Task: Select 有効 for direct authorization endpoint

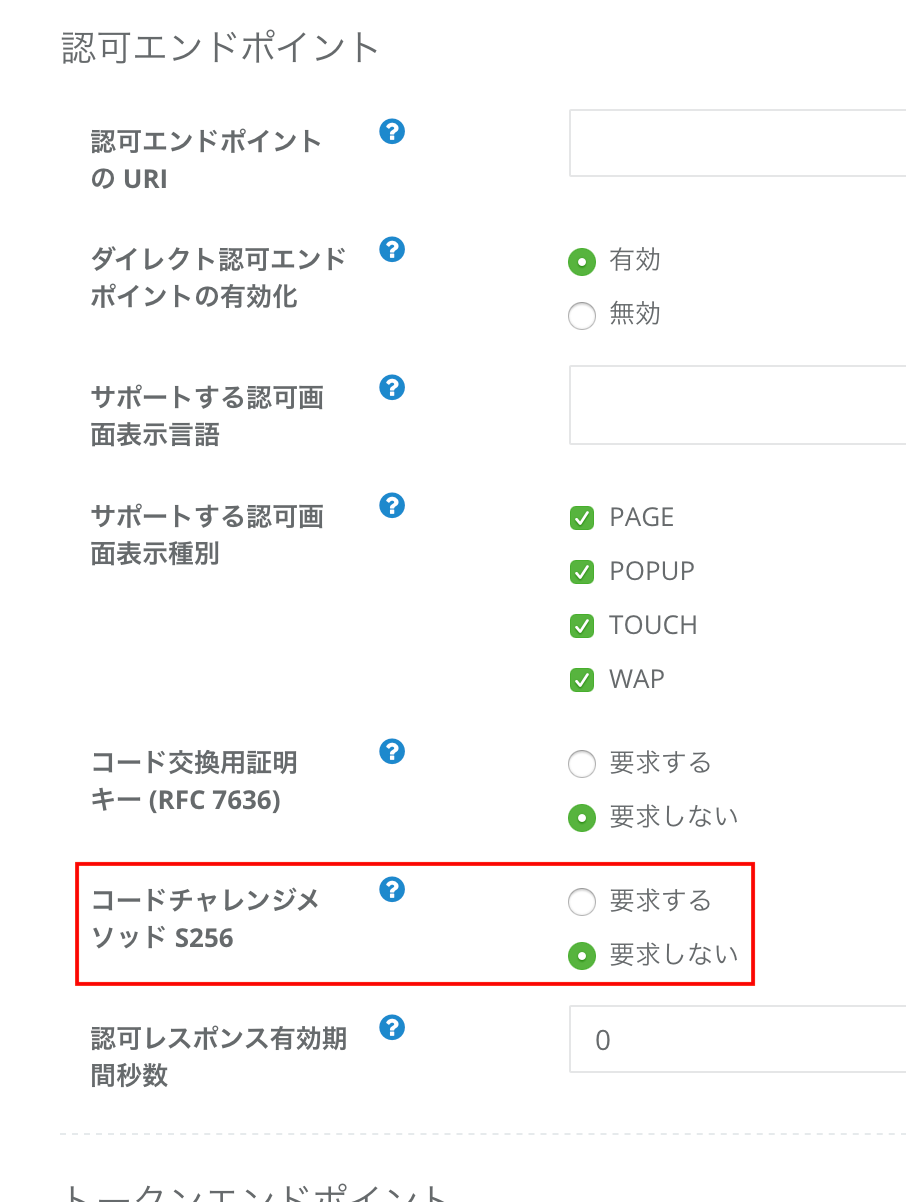Action: [582, 262]
